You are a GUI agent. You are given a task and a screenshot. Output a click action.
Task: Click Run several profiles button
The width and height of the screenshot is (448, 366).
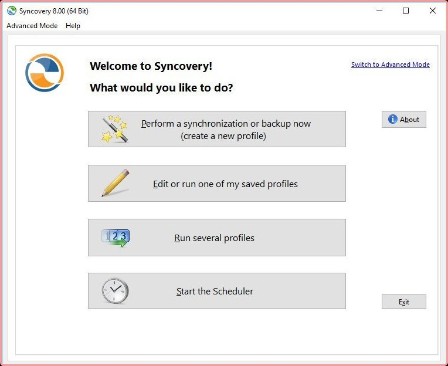pos(217,238)
